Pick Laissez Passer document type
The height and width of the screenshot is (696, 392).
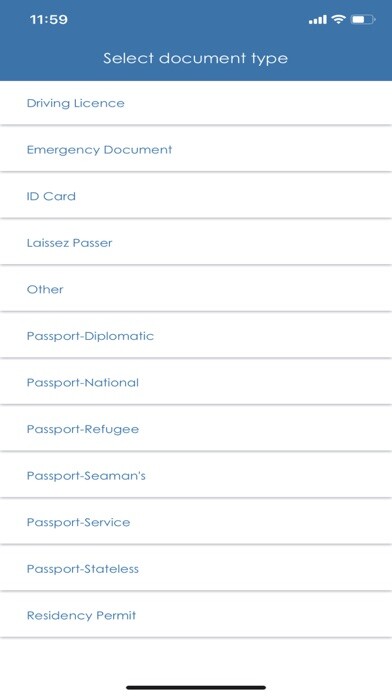coord(196,242)
